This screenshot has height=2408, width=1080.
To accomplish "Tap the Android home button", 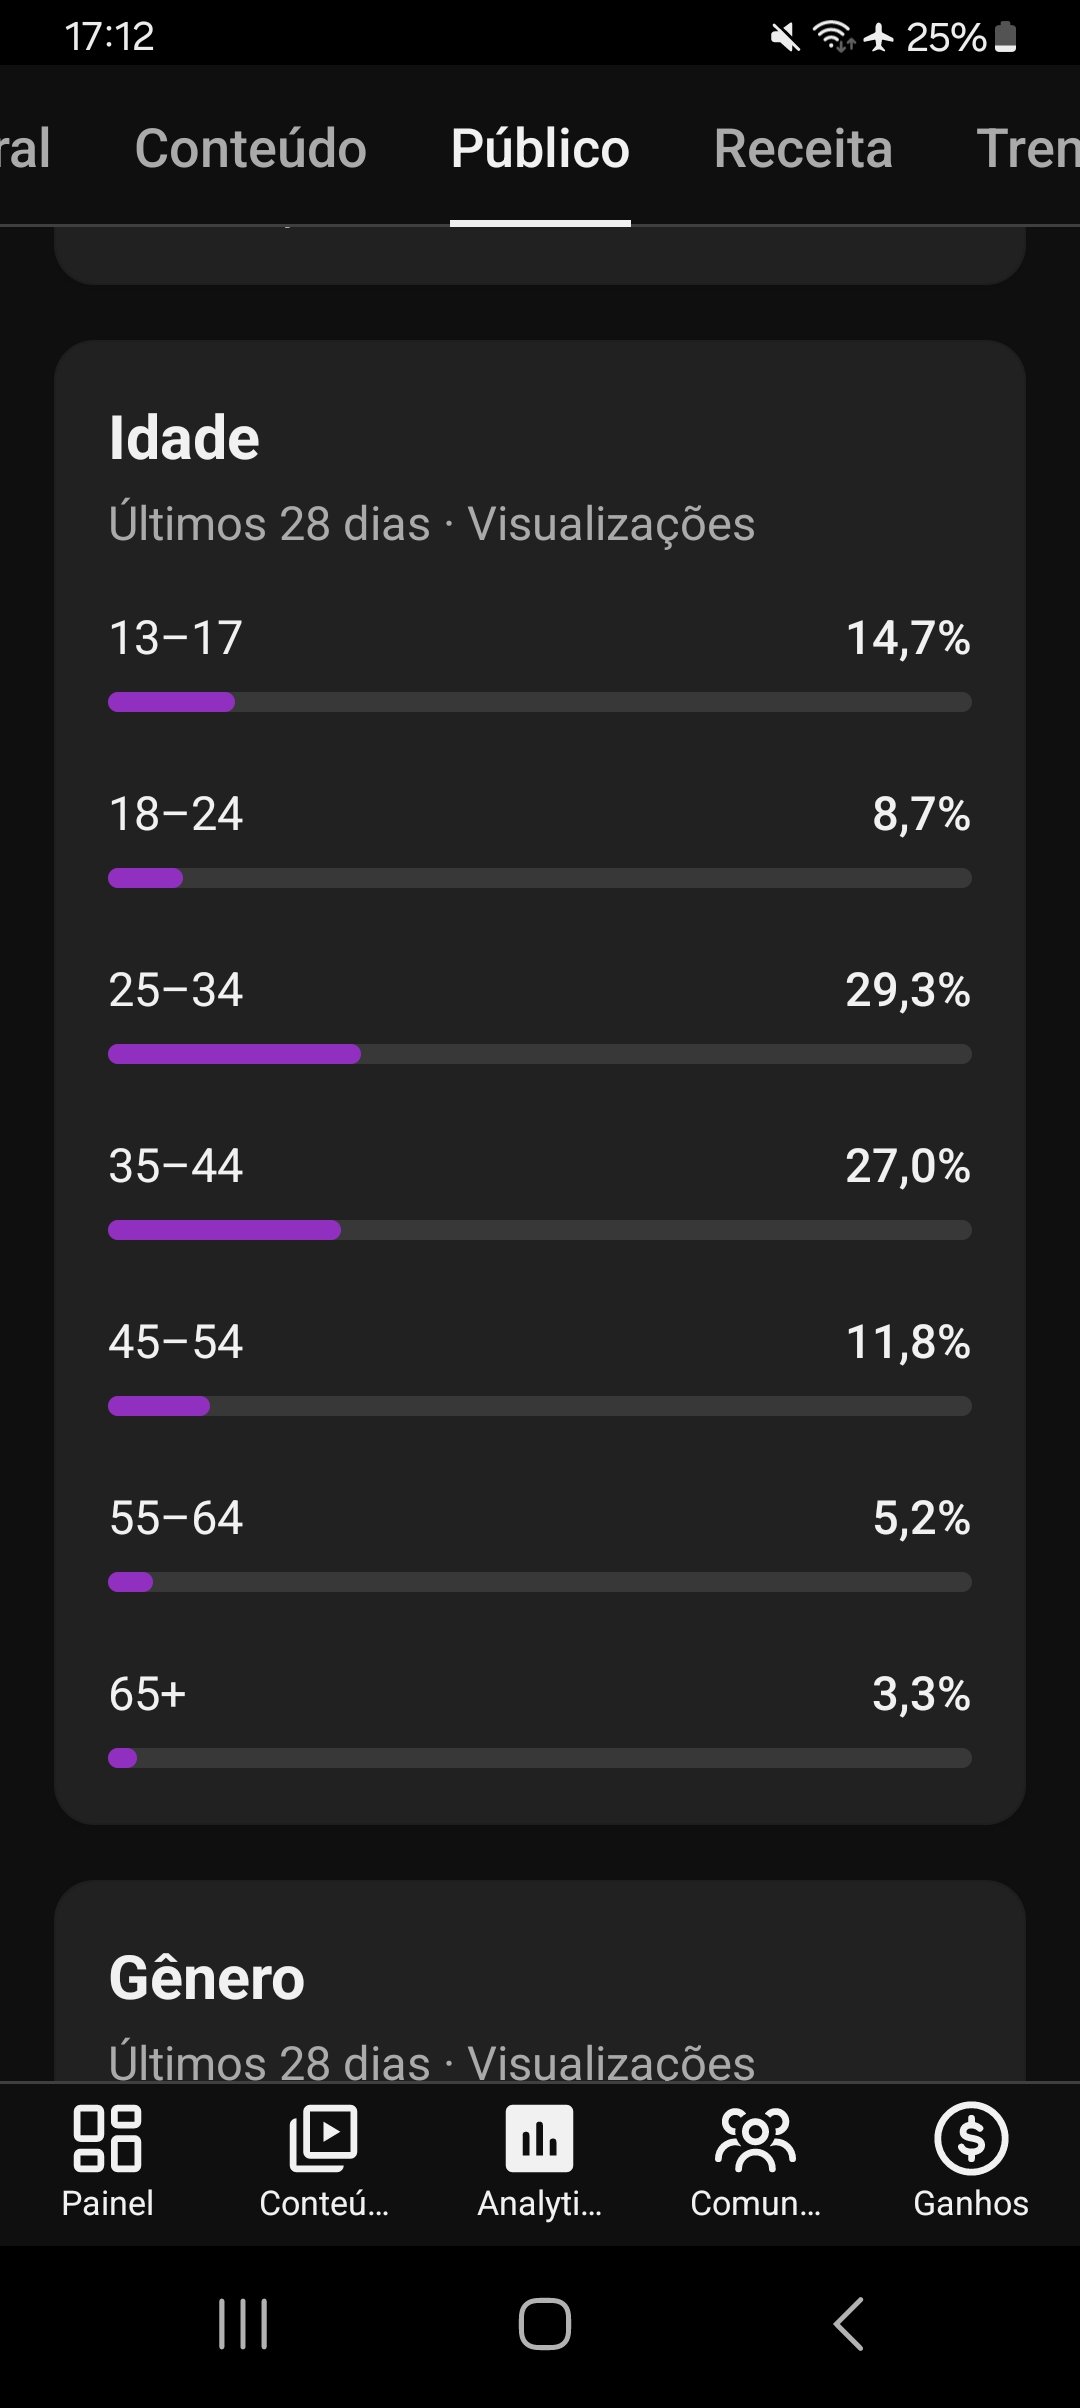I will click(544, 2323).
